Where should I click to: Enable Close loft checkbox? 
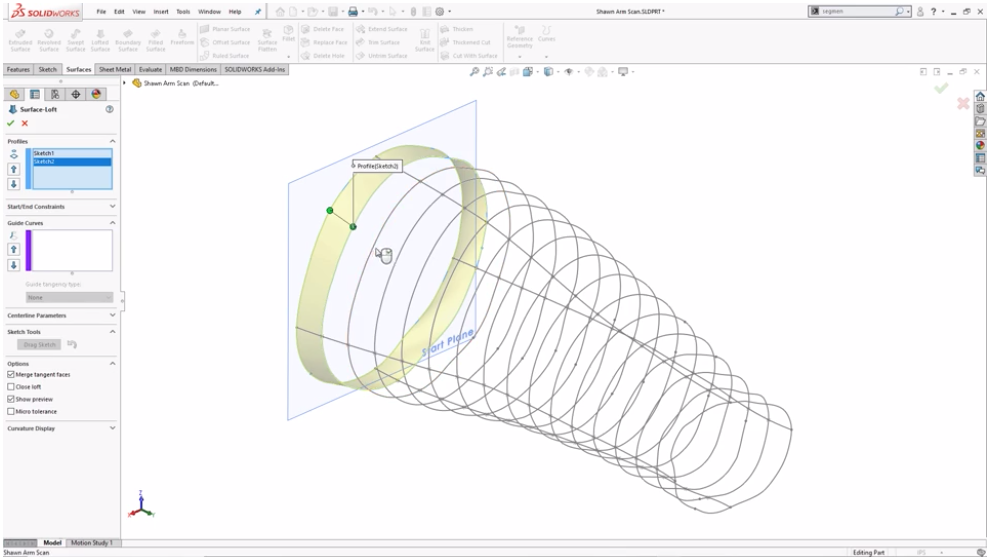11,386
